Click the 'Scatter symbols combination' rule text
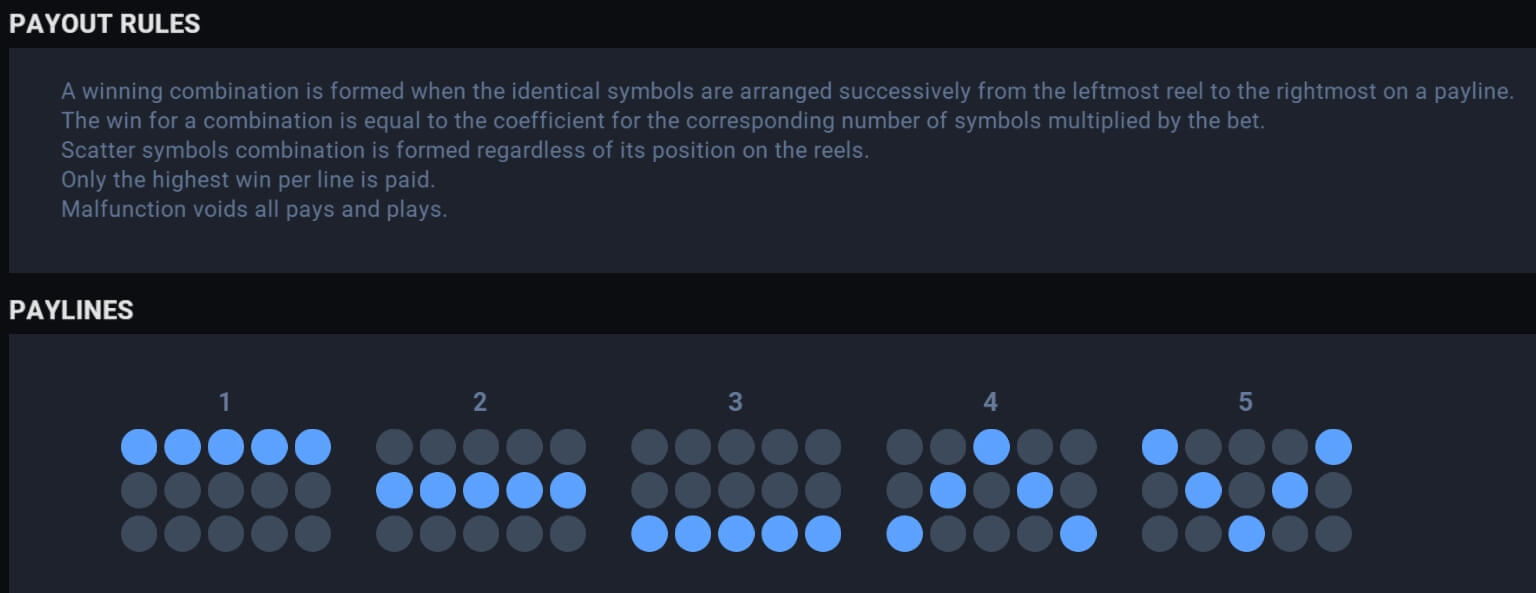The image size is (1536, 593). point(465,151)
